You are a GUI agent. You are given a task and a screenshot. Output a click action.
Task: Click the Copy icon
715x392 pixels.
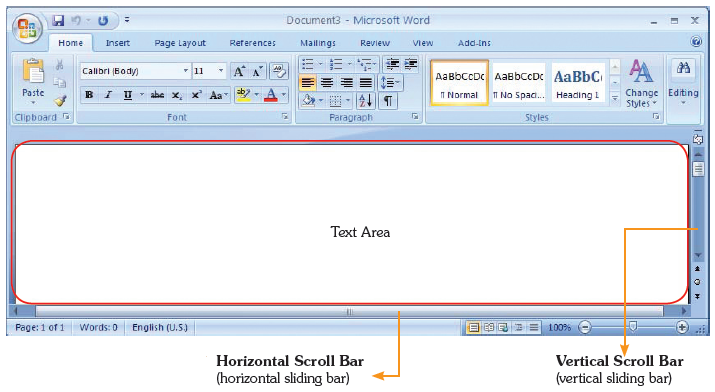[x=60, y=83]
